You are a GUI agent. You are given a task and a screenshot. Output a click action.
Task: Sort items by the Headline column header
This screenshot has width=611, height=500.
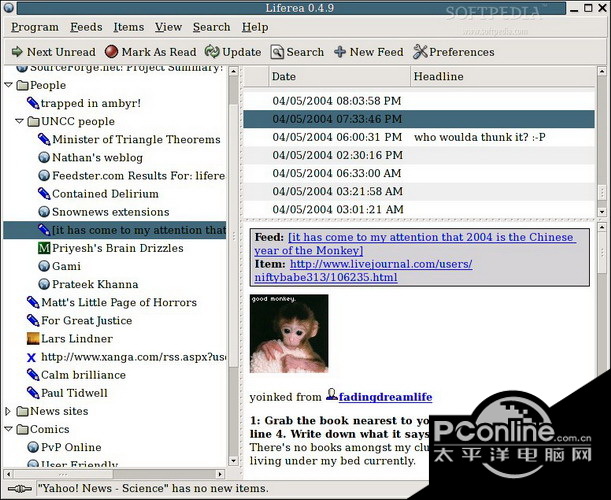[x=503, y=76]
